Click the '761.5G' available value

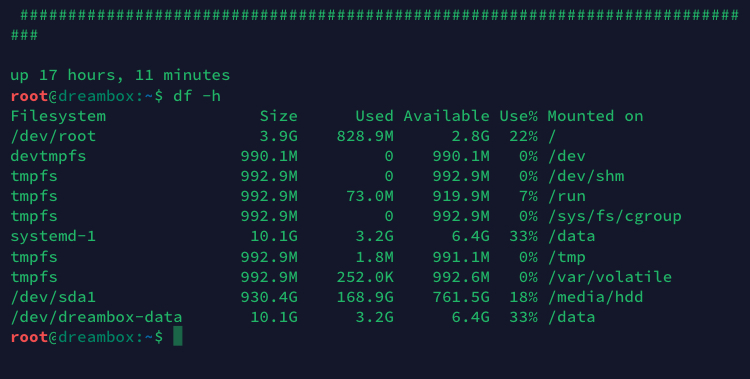click(461, 297)
